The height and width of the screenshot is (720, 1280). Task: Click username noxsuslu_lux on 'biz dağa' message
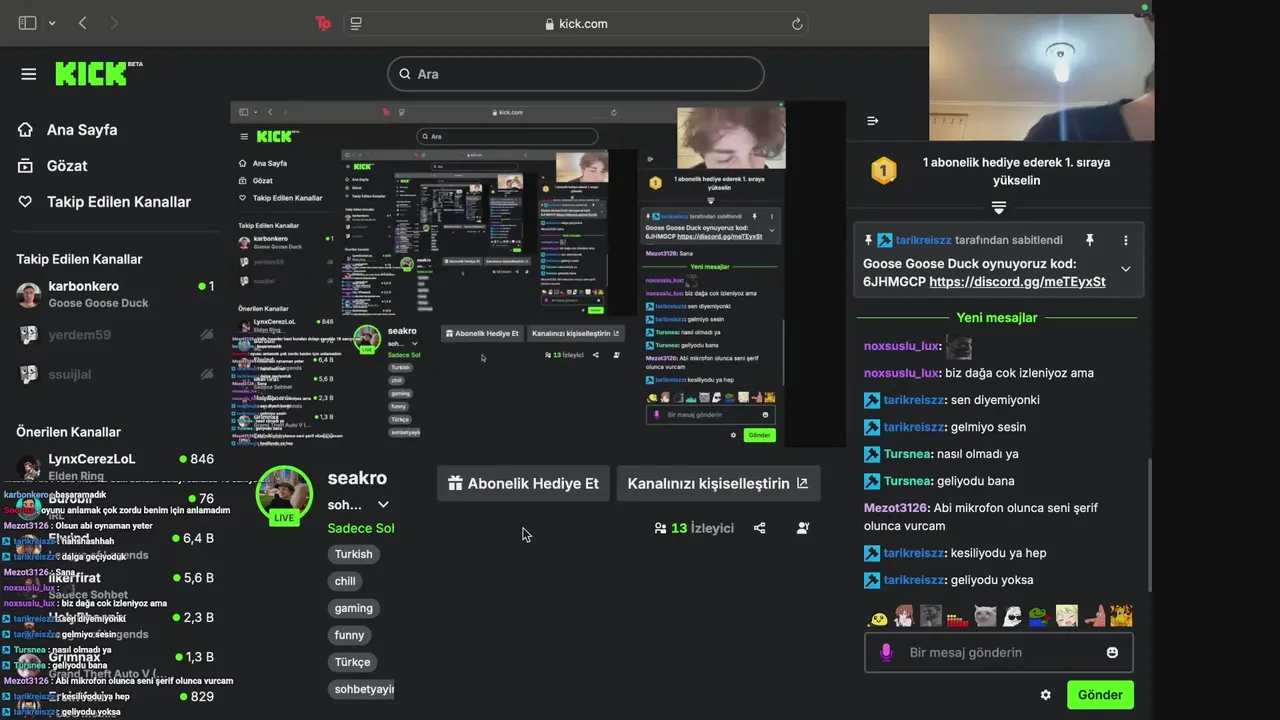(x=901, y=373)
